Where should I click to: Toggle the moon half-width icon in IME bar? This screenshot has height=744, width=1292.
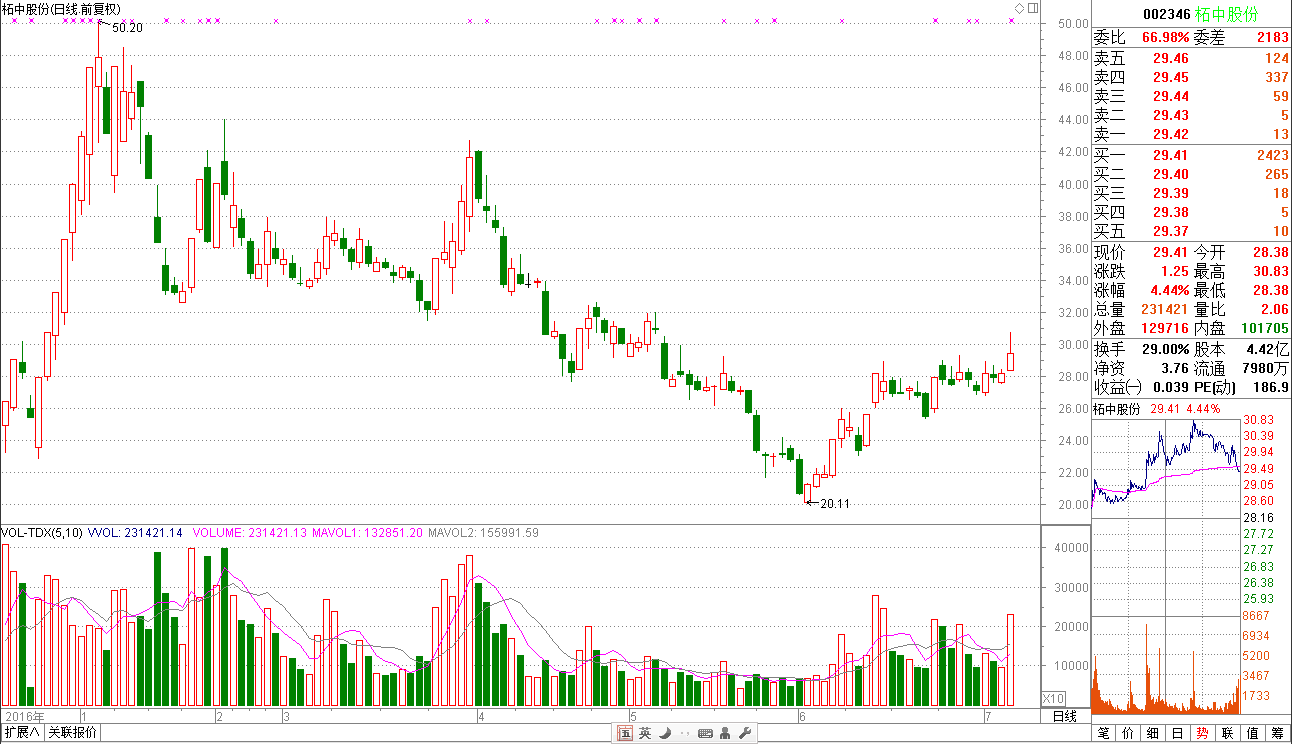[x=664, y=733]
